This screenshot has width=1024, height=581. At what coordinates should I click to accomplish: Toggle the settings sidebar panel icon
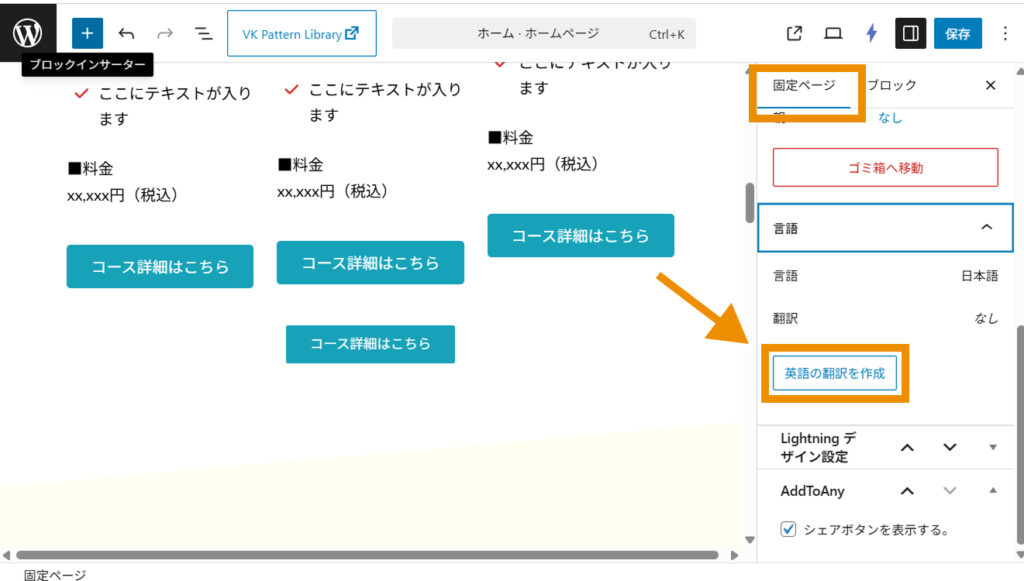[910, 33]
